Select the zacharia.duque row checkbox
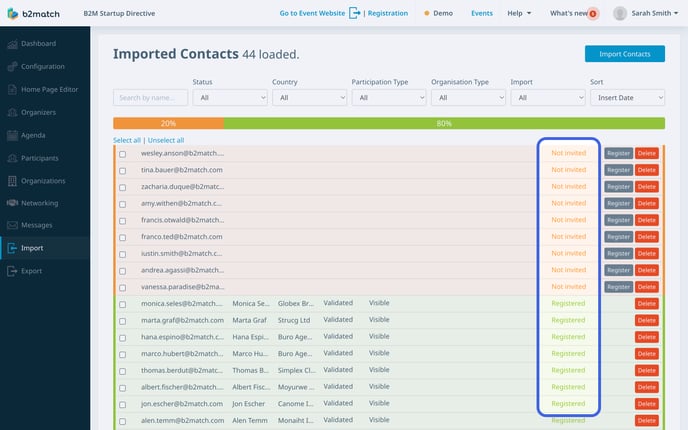The image size is (688, 430). 122,187
